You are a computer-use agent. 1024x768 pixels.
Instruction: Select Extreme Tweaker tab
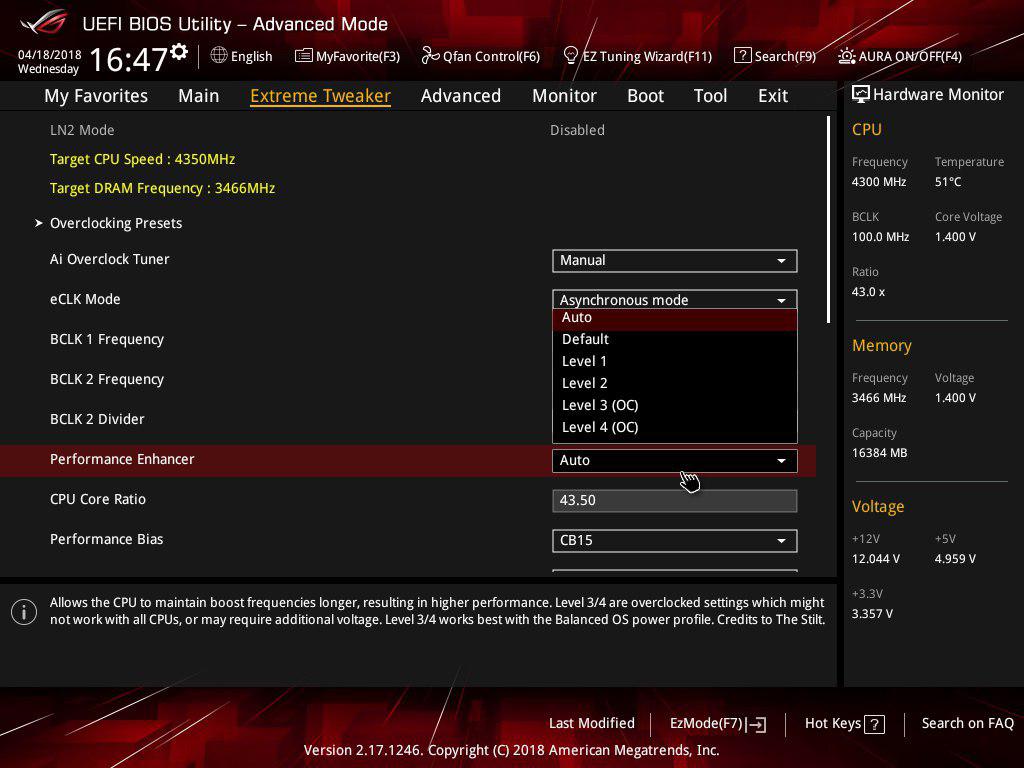(320, 96)
